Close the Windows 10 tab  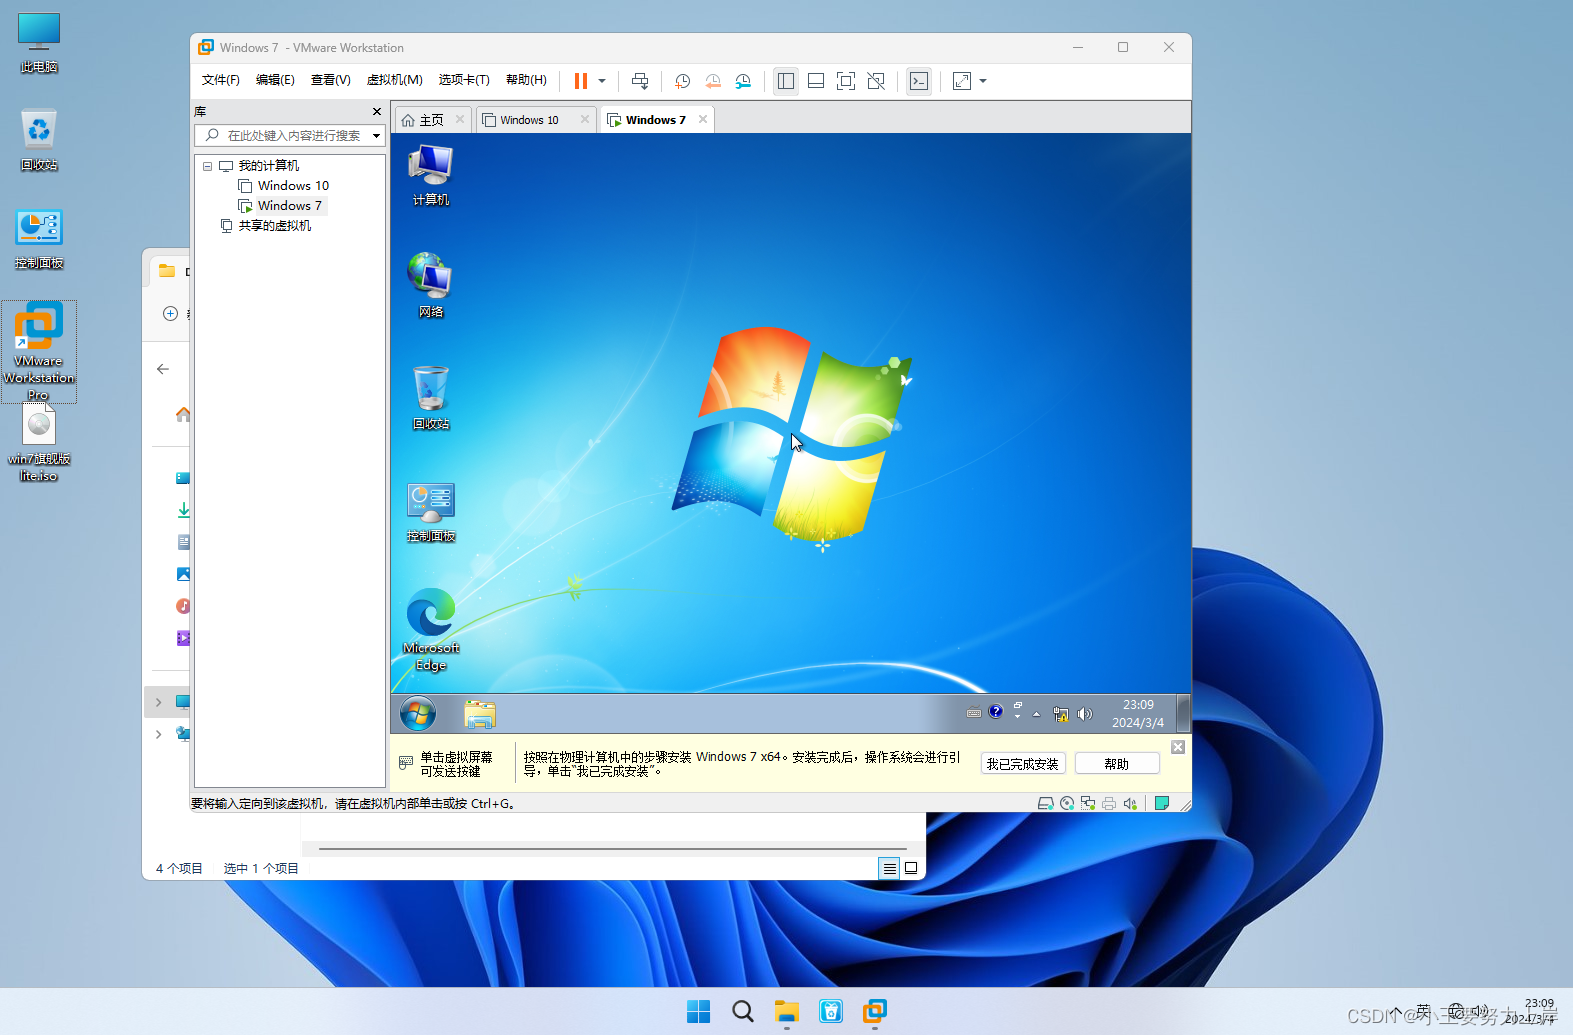[585, 119]
